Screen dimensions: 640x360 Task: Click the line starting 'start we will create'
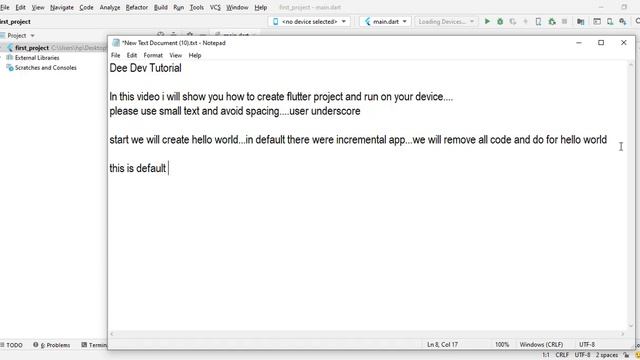click(358, 140)
